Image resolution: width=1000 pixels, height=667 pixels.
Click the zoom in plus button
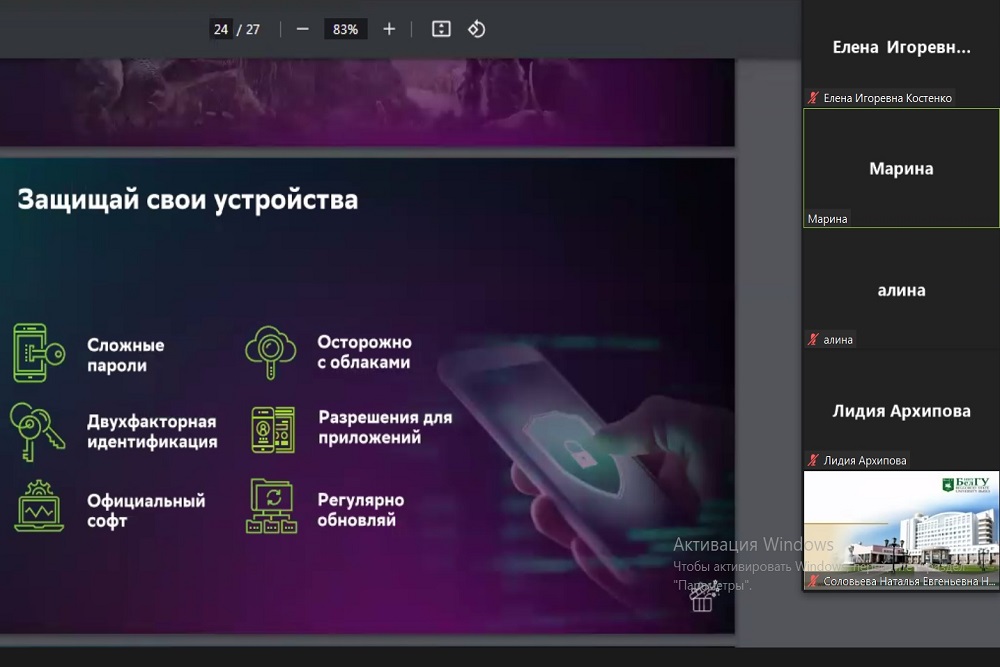pos(389,29)
